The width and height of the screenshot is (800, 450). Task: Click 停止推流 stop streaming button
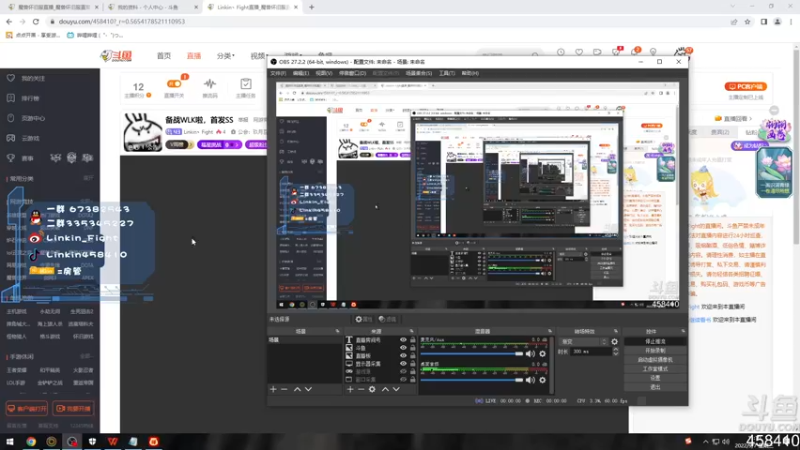(655, 342)
